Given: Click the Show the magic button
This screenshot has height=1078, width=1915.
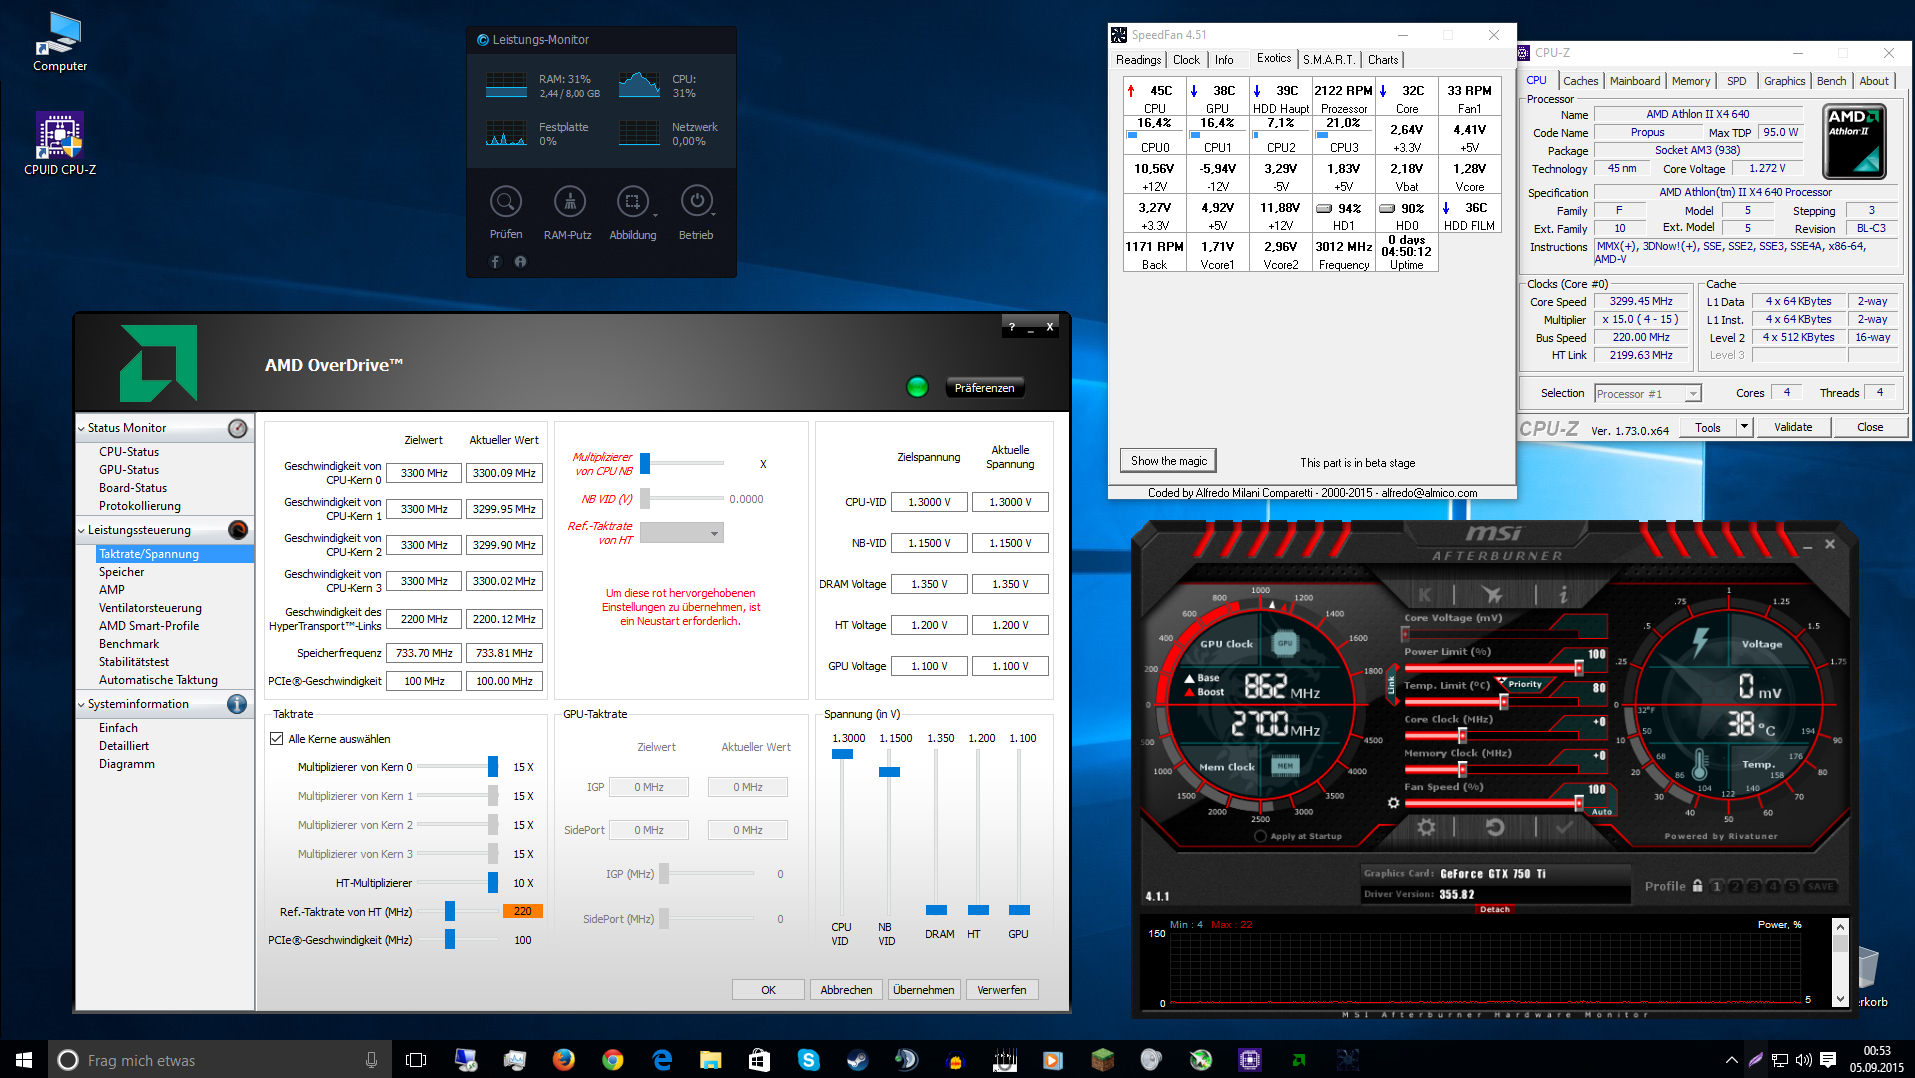Looking at the screenshot, I should (x=1168, y=461).
